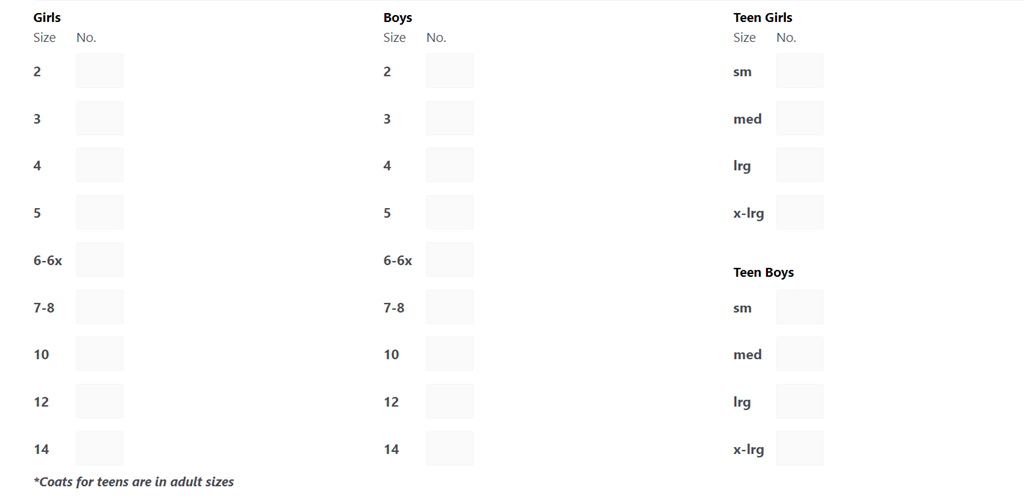Select the Teen Girls sm number field

tap(800, 71)
